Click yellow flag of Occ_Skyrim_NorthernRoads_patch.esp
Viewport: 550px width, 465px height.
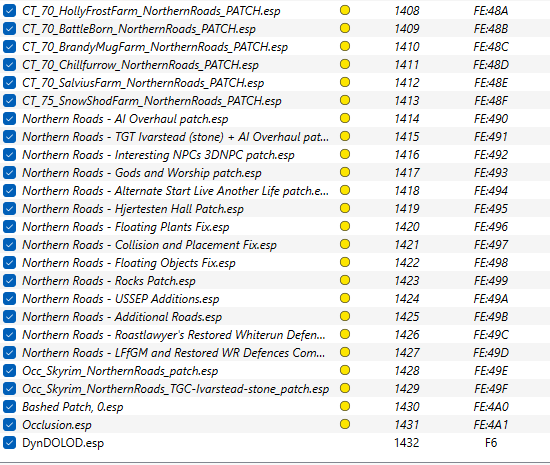pyautogui.click(x=345, y=370)
